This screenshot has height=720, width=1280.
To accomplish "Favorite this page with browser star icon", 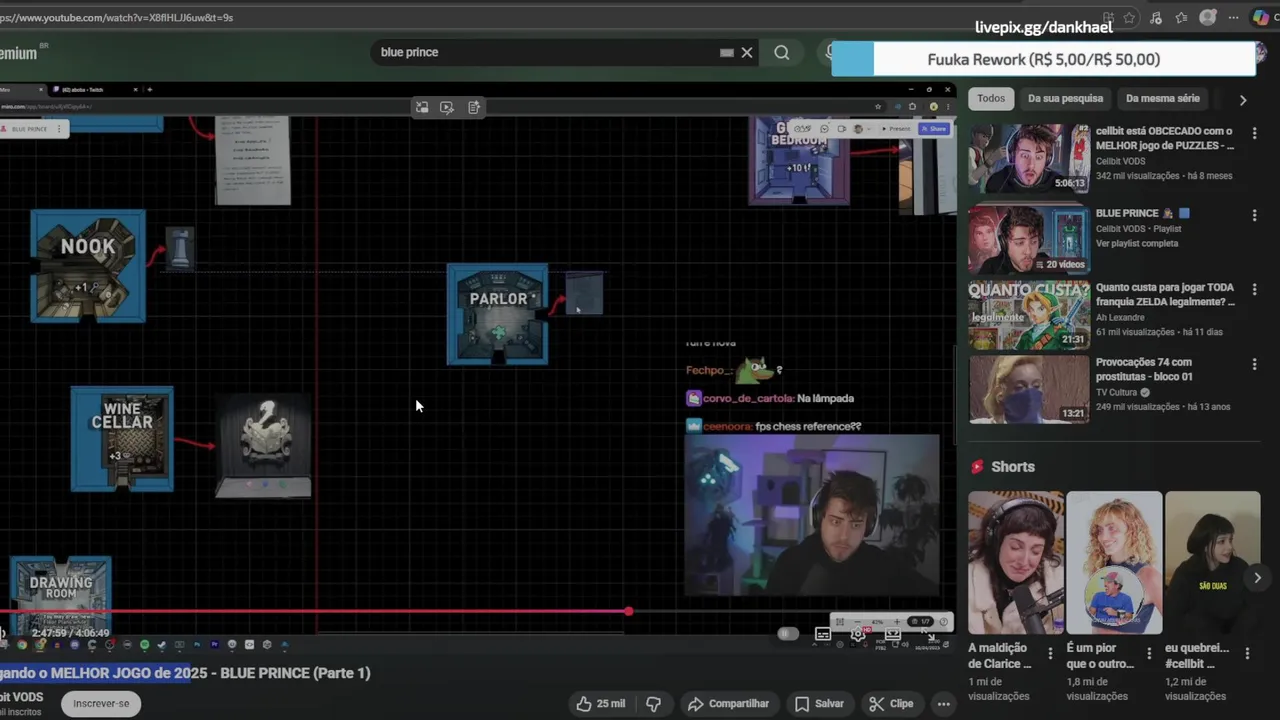I will [x=1129, y=18].
